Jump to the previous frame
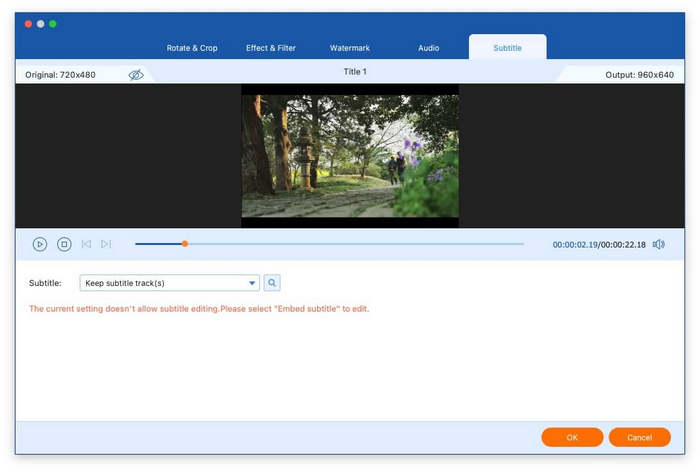Image resolution: width=700 pixels, height=472 pixels. coord(87,244)
